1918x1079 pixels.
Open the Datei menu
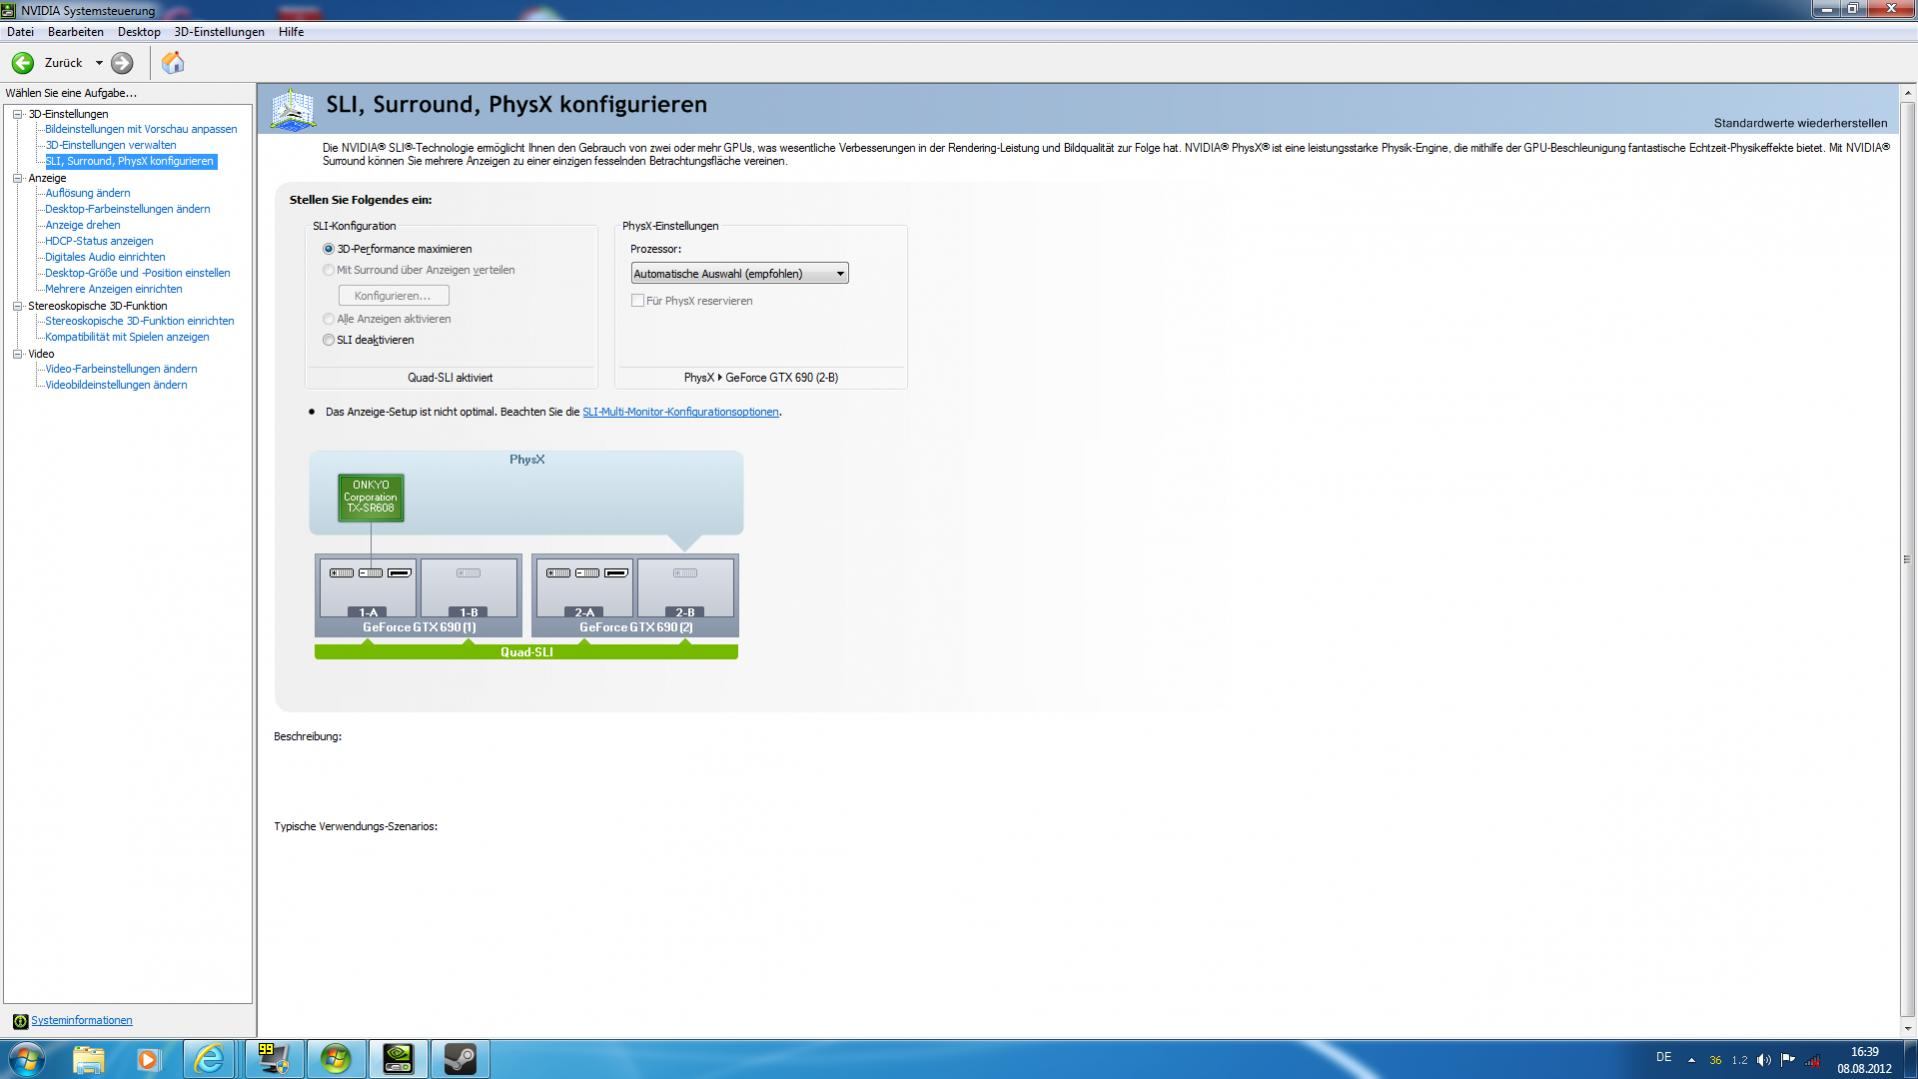(x=20, y=32)
